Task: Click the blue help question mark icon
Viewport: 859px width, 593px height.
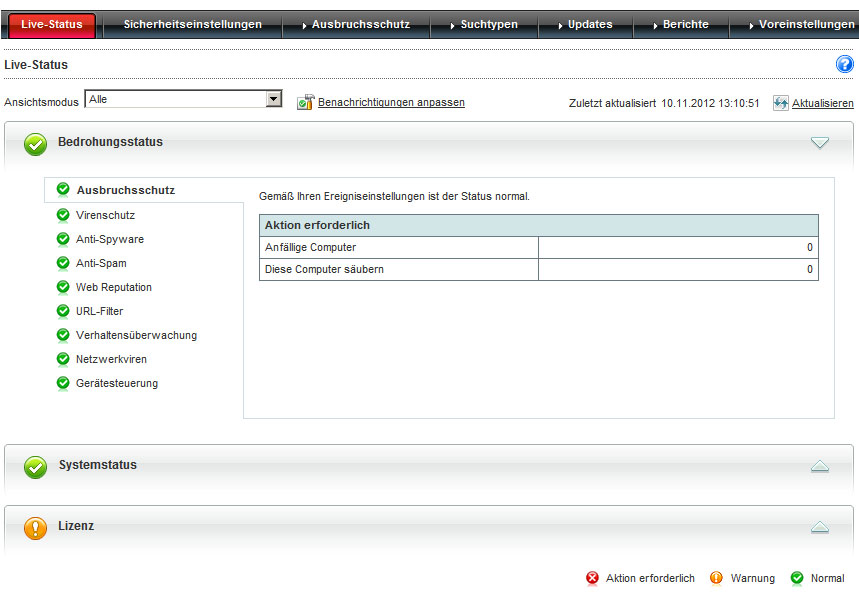Action: pyautogui.click(x=844, y=65)
